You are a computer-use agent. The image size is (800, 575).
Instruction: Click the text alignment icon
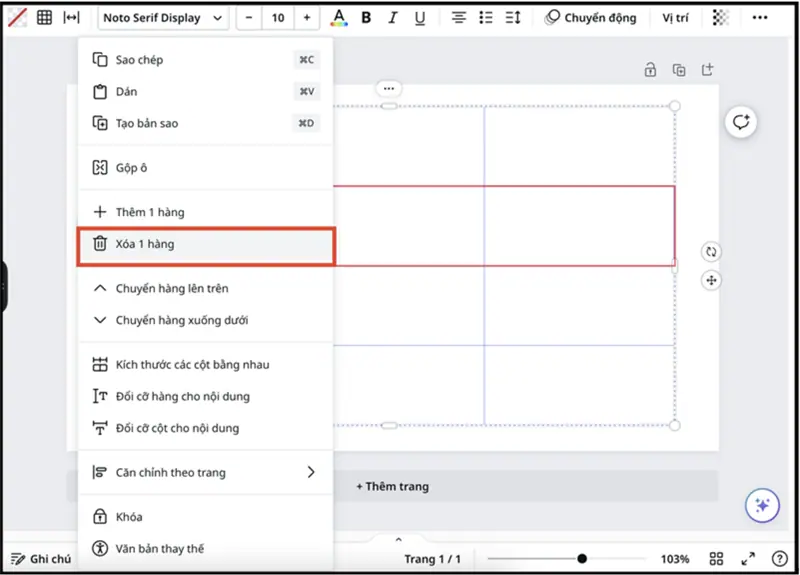click(x=459, y=18)
